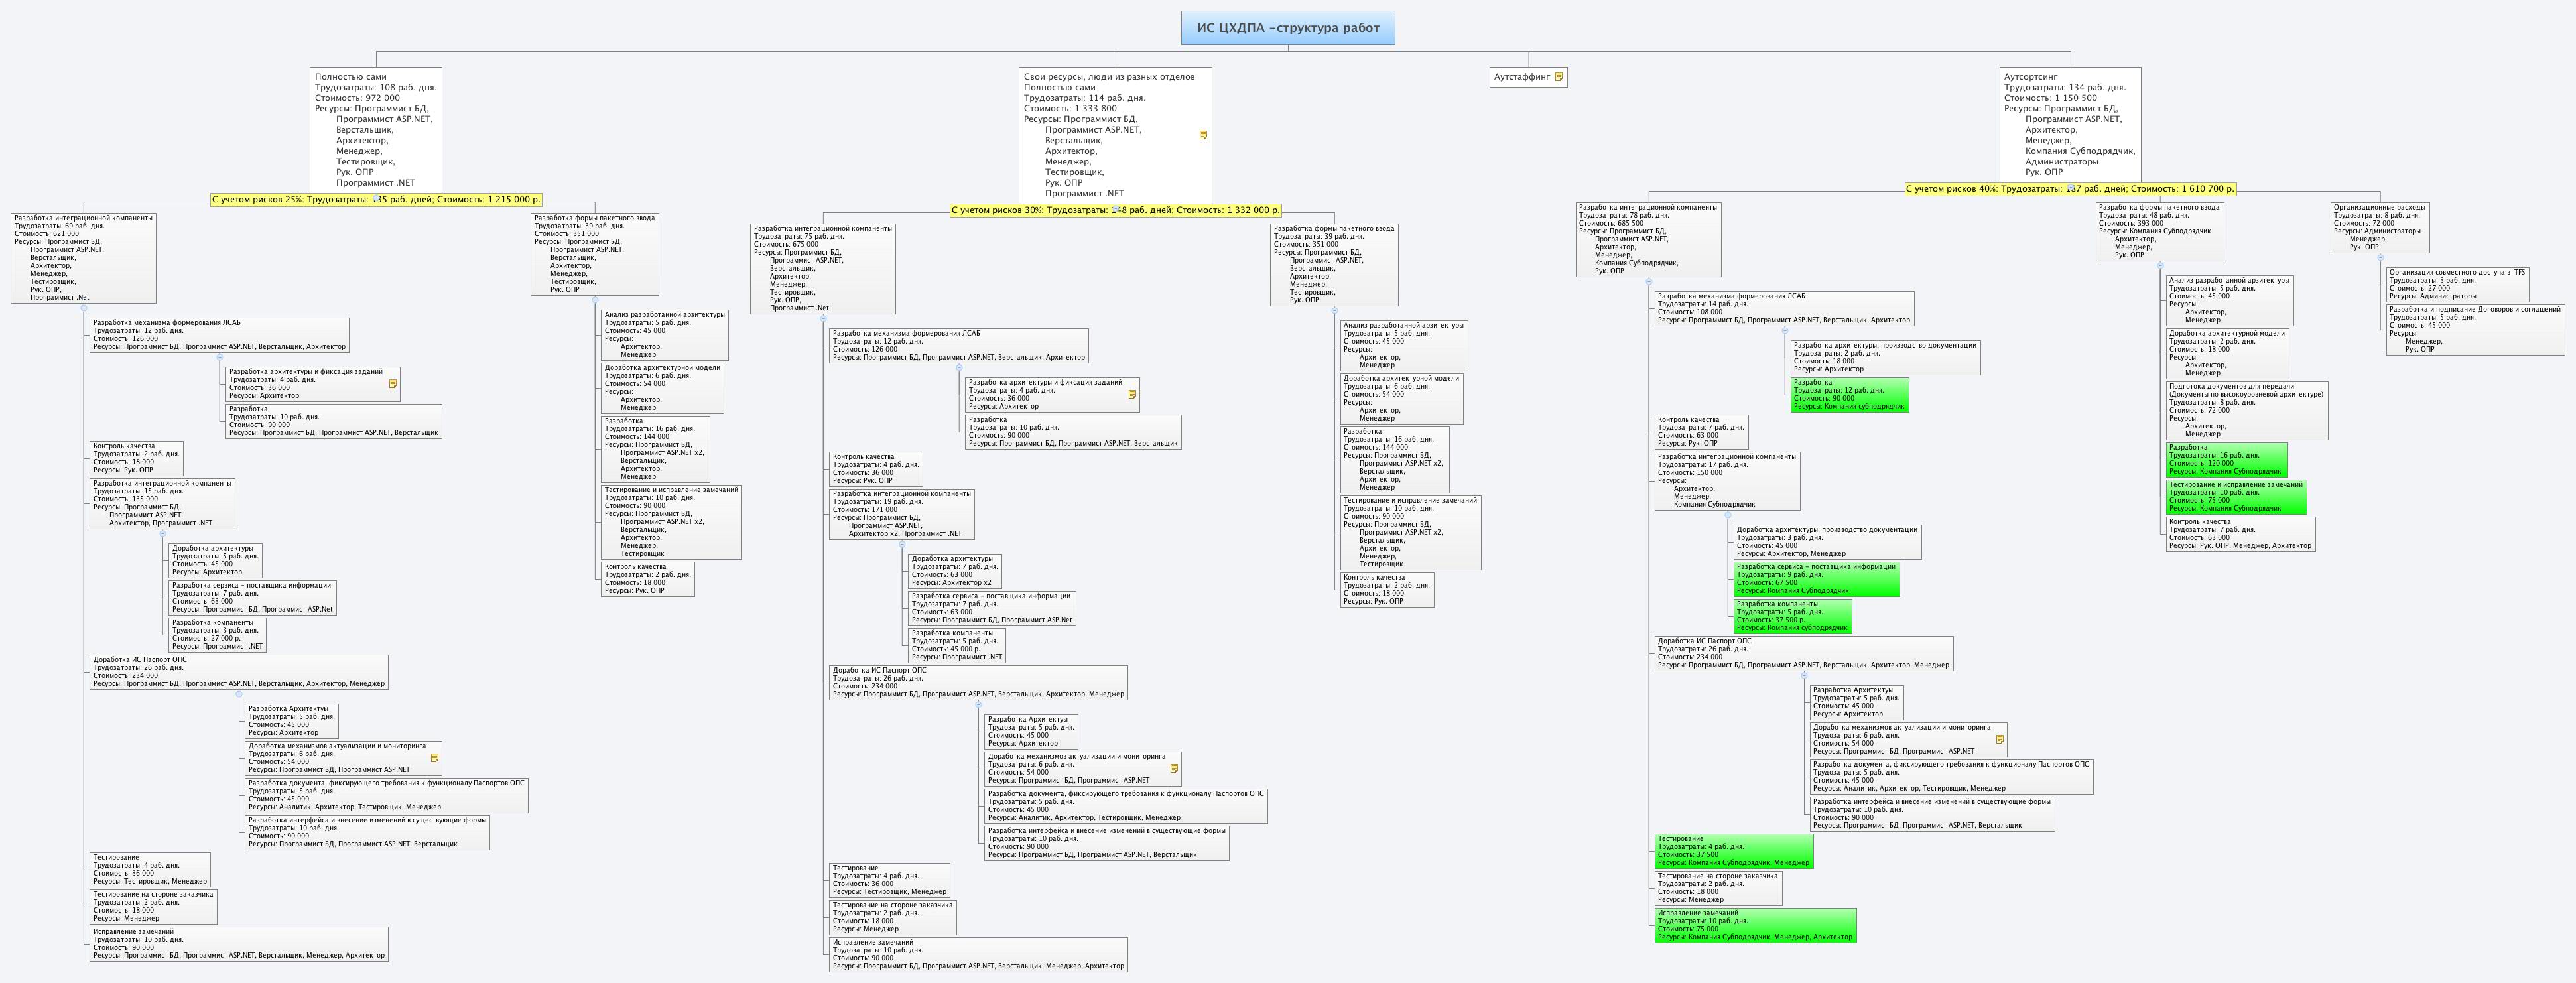Viewport: 2576px width, 983px height.
Task: Open note icon on Свои ресурсы node
Action: pos(1203,135)
